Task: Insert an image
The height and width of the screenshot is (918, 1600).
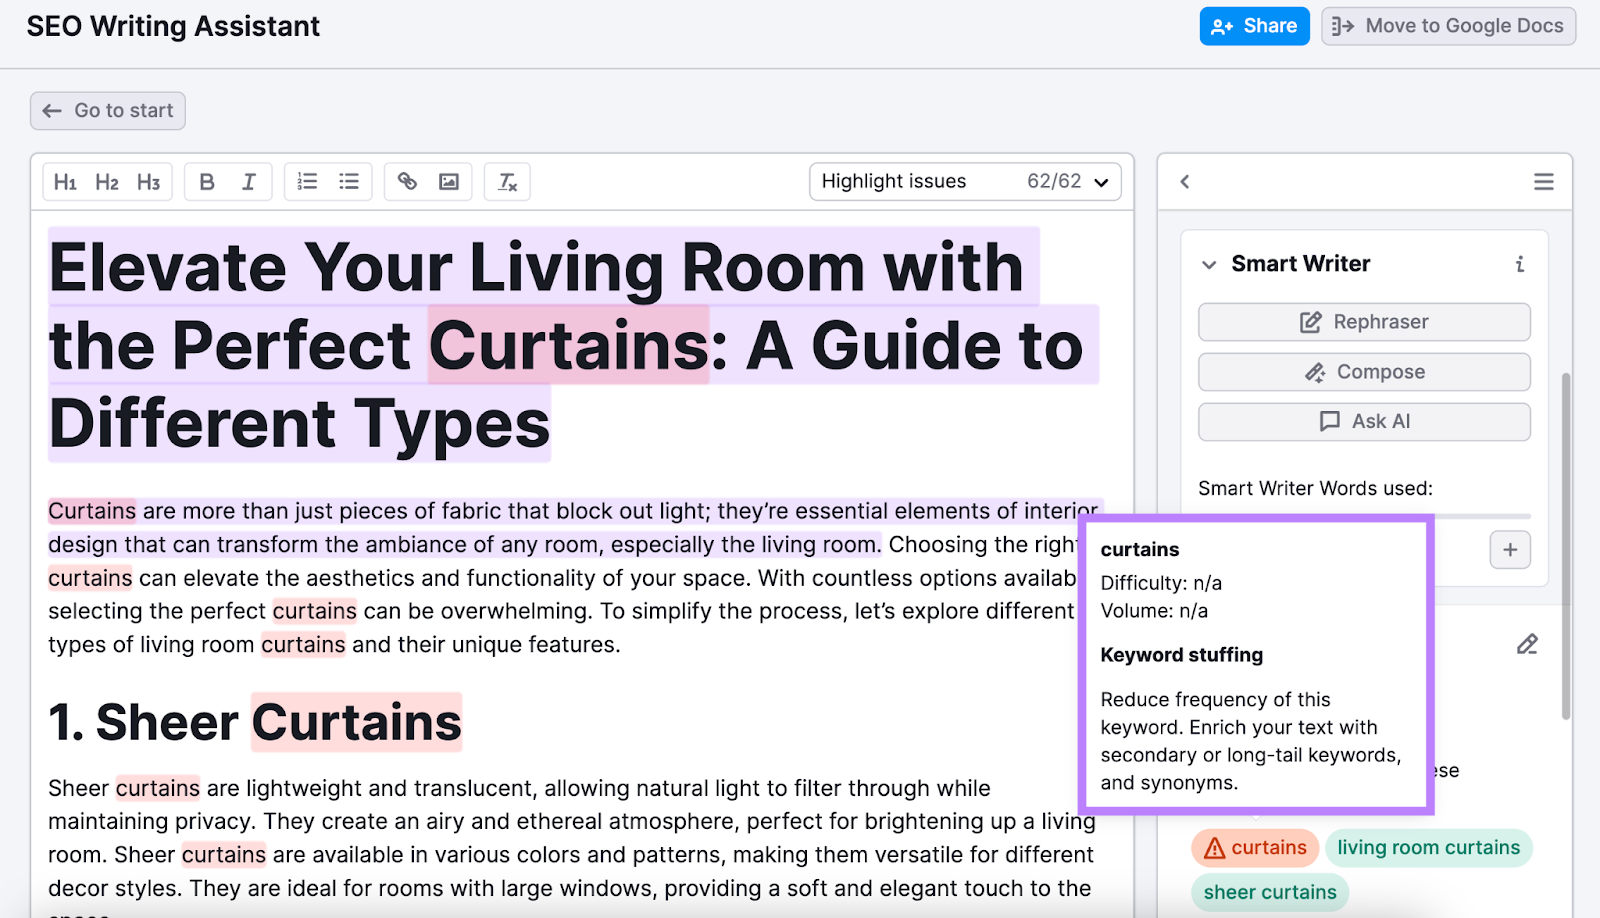Action: point(449,181)
